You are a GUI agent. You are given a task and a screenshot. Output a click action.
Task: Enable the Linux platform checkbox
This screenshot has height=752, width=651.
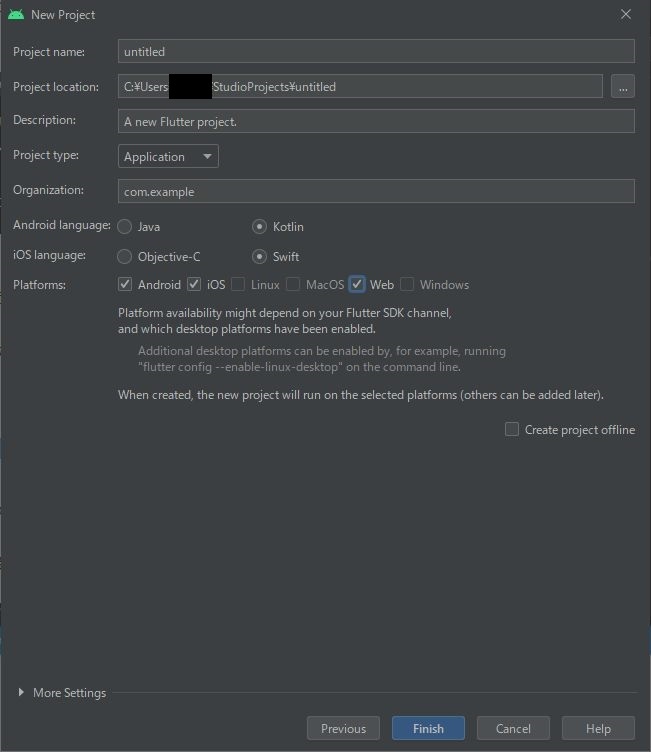point(238,284)
